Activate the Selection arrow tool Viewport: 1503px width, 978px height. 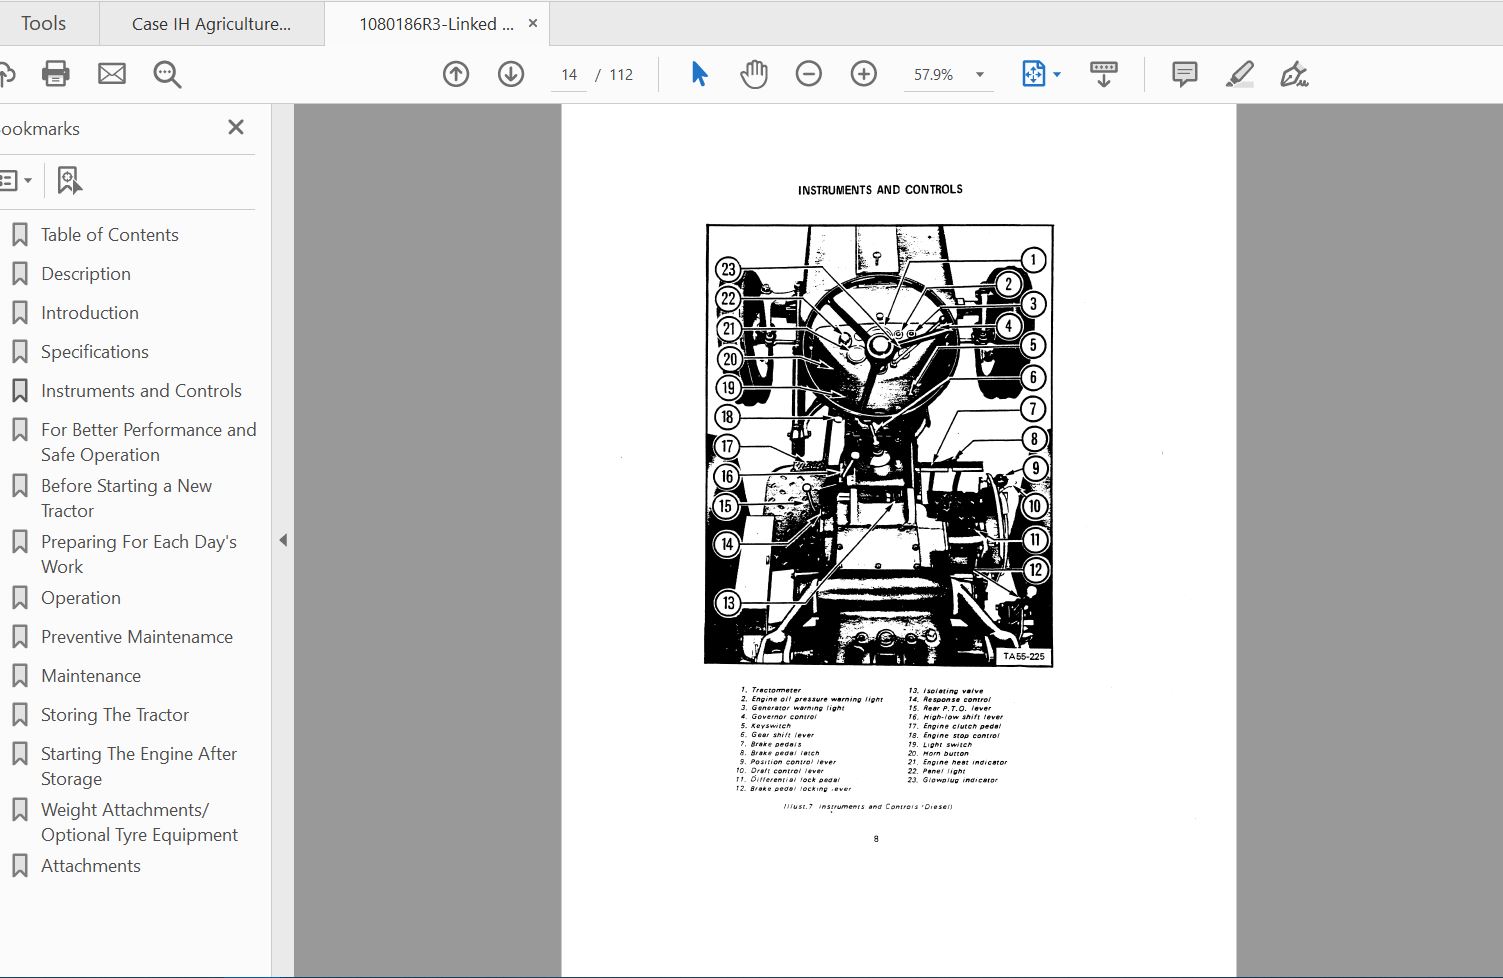point(699,74)
